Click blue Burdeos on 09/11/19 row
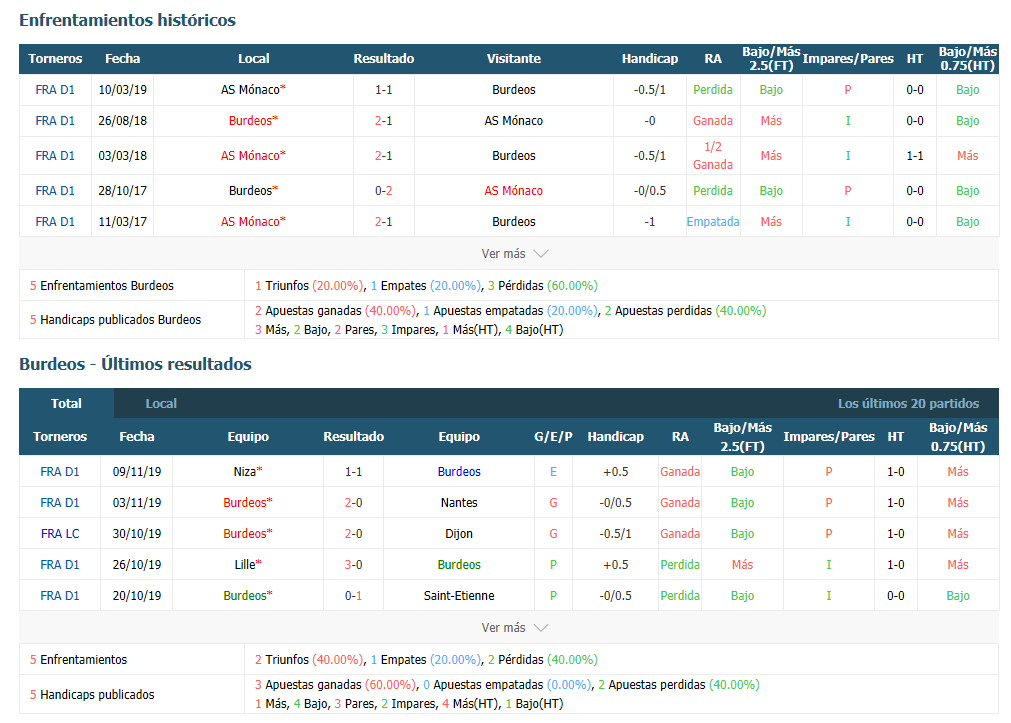 [458, 471]
